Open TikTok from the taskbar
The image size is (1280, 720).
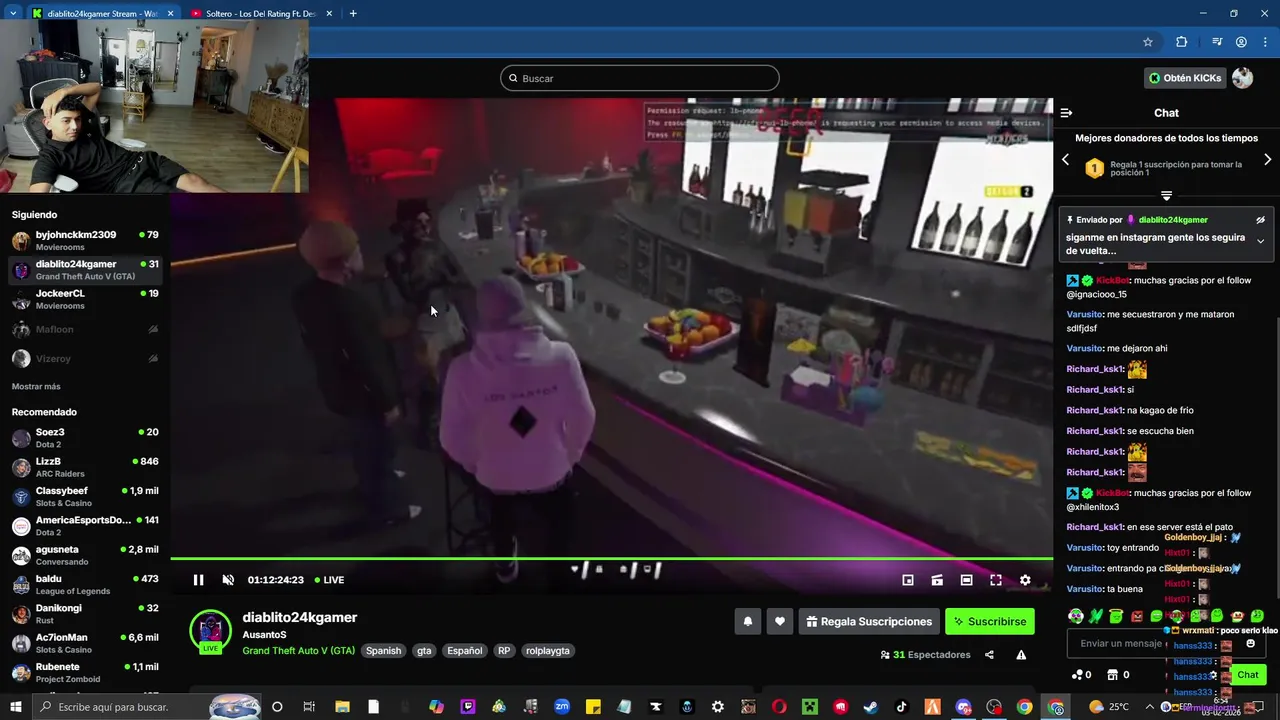(x=902, y=707)
